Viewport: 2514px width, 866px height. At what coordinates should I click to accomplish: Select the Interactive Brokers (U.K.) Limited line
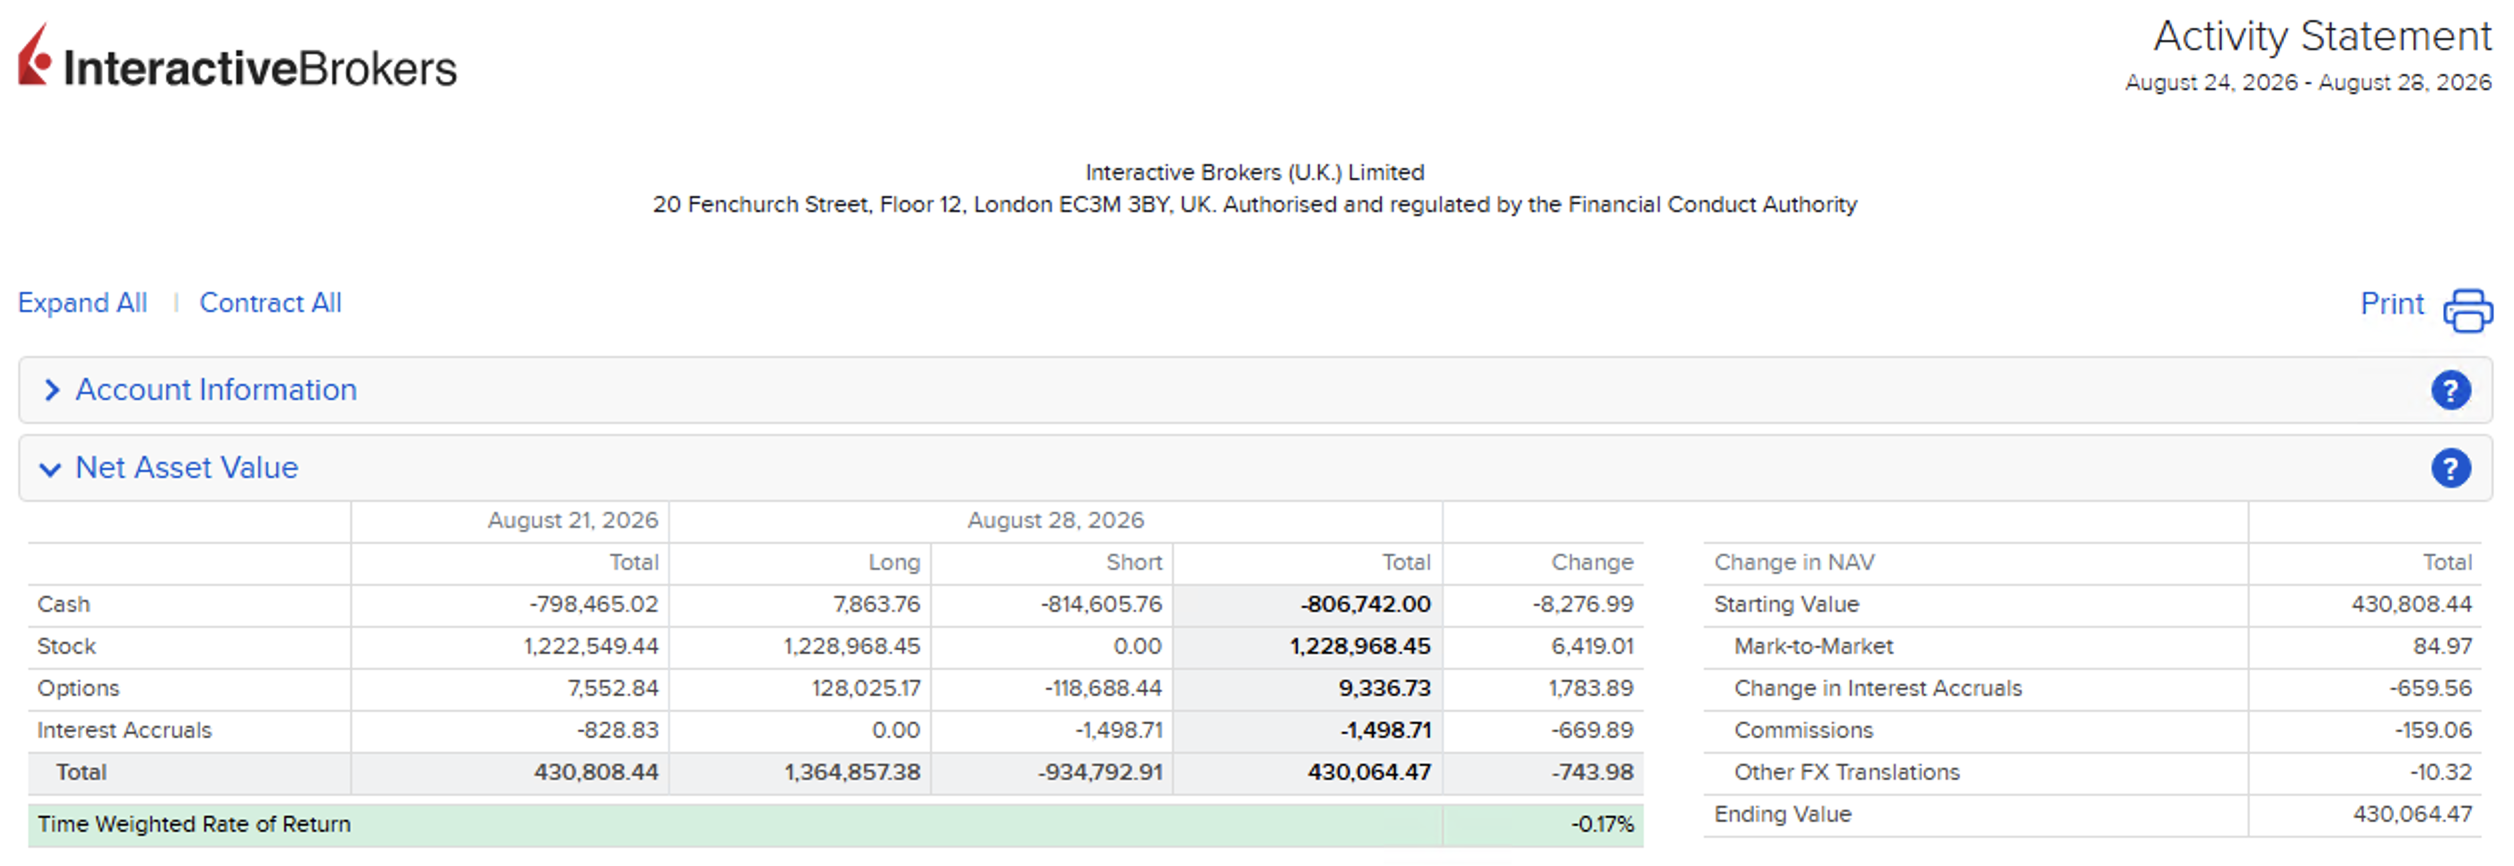1255,172
